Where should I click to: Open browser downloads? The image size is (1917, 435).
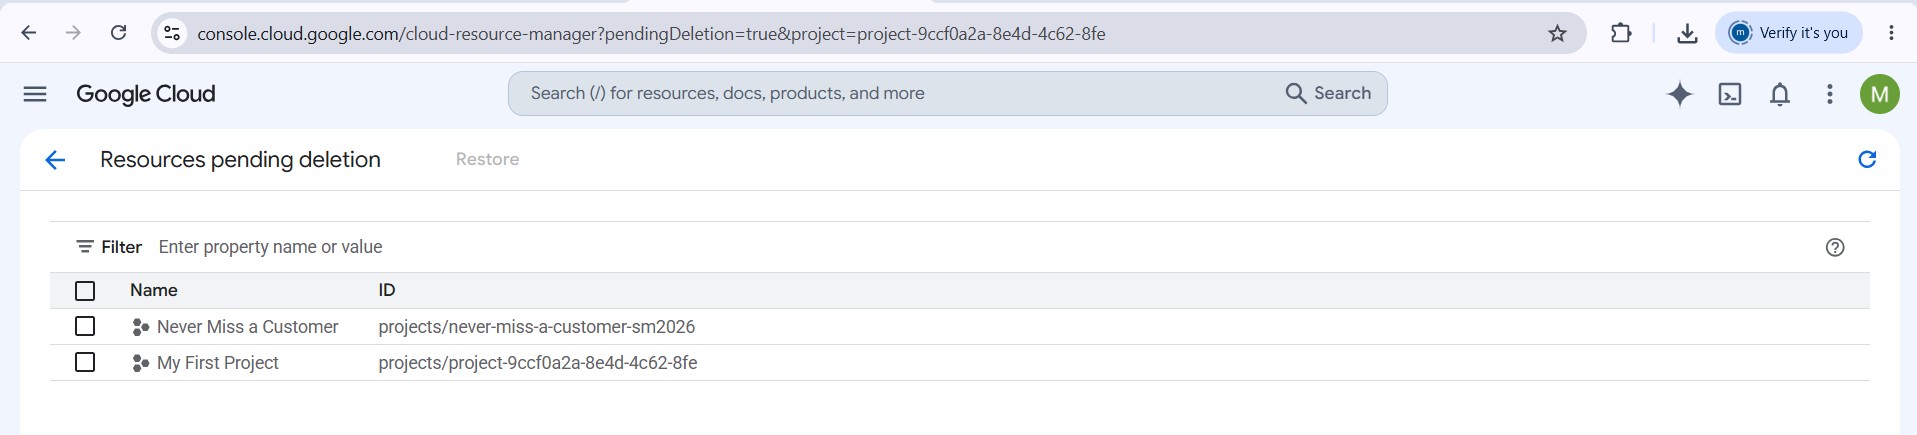[x=1687, y=33]
